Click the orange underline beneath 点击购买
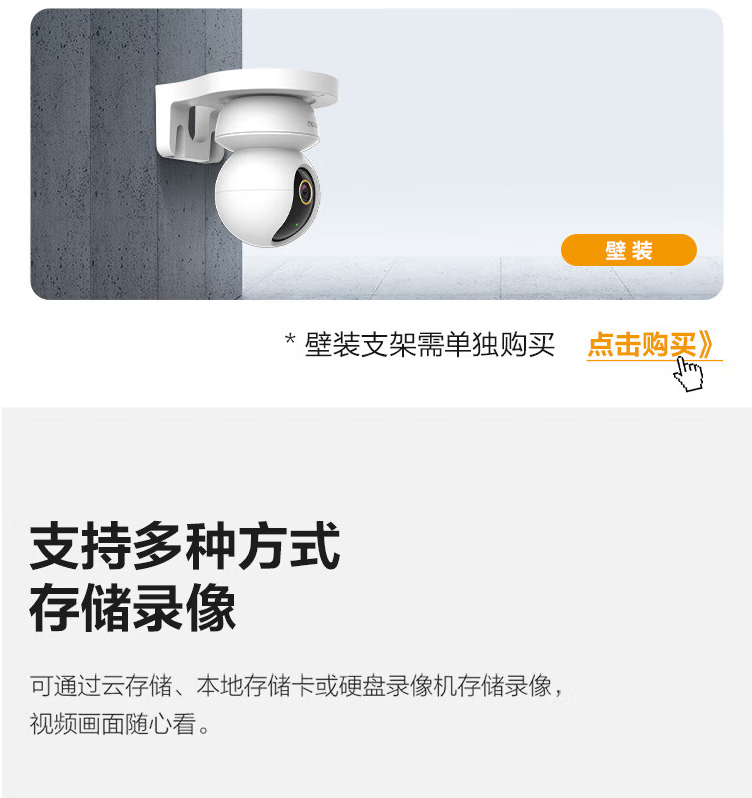Viewport: 752px width, 798px height. tap(654, 360)
